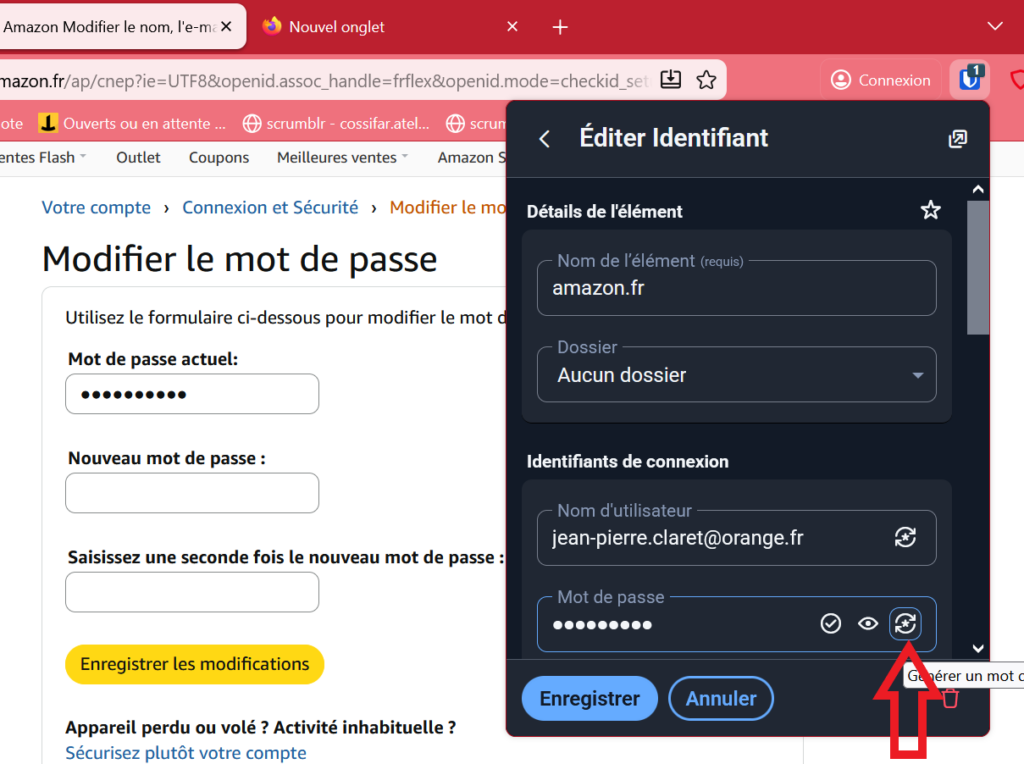The image size is (1024, 764).
Task: Expand the Meilleures ventes menu
Action: [343, 157]
